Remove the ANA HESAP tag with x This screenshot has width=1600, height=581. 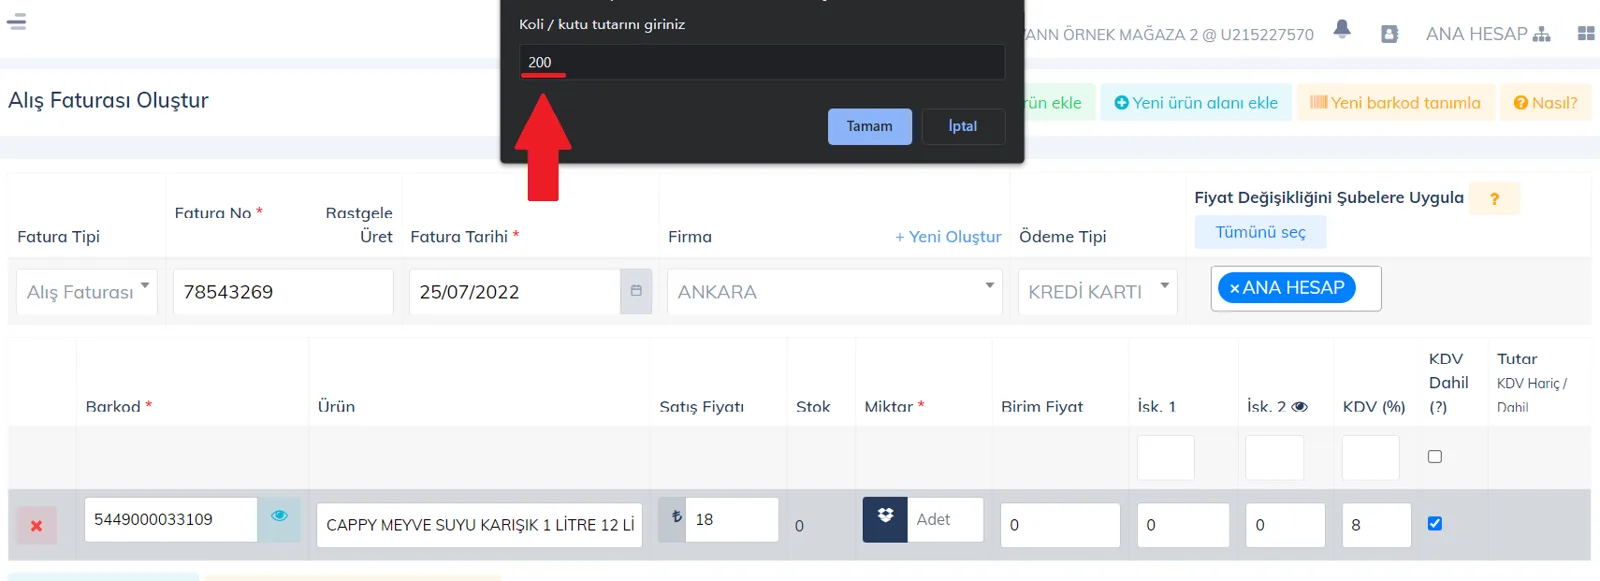coord(1234,288)
